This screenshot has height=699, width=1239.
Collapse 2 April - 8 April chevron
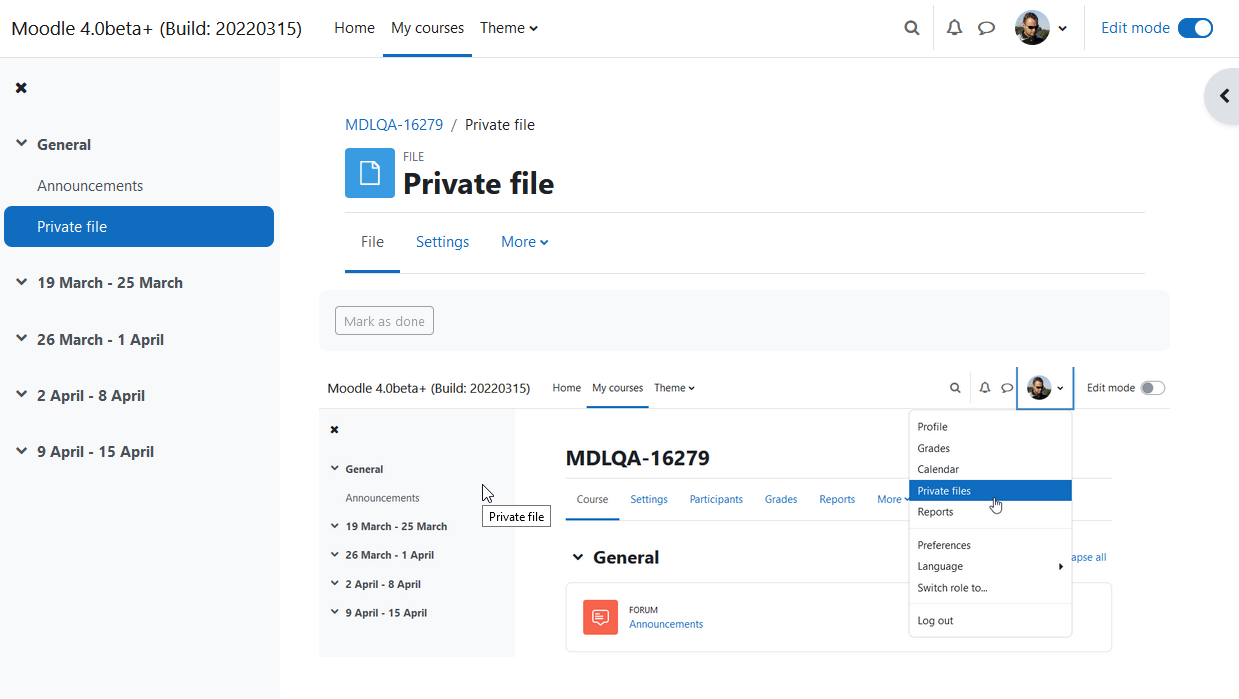click(x=21, y=395)
